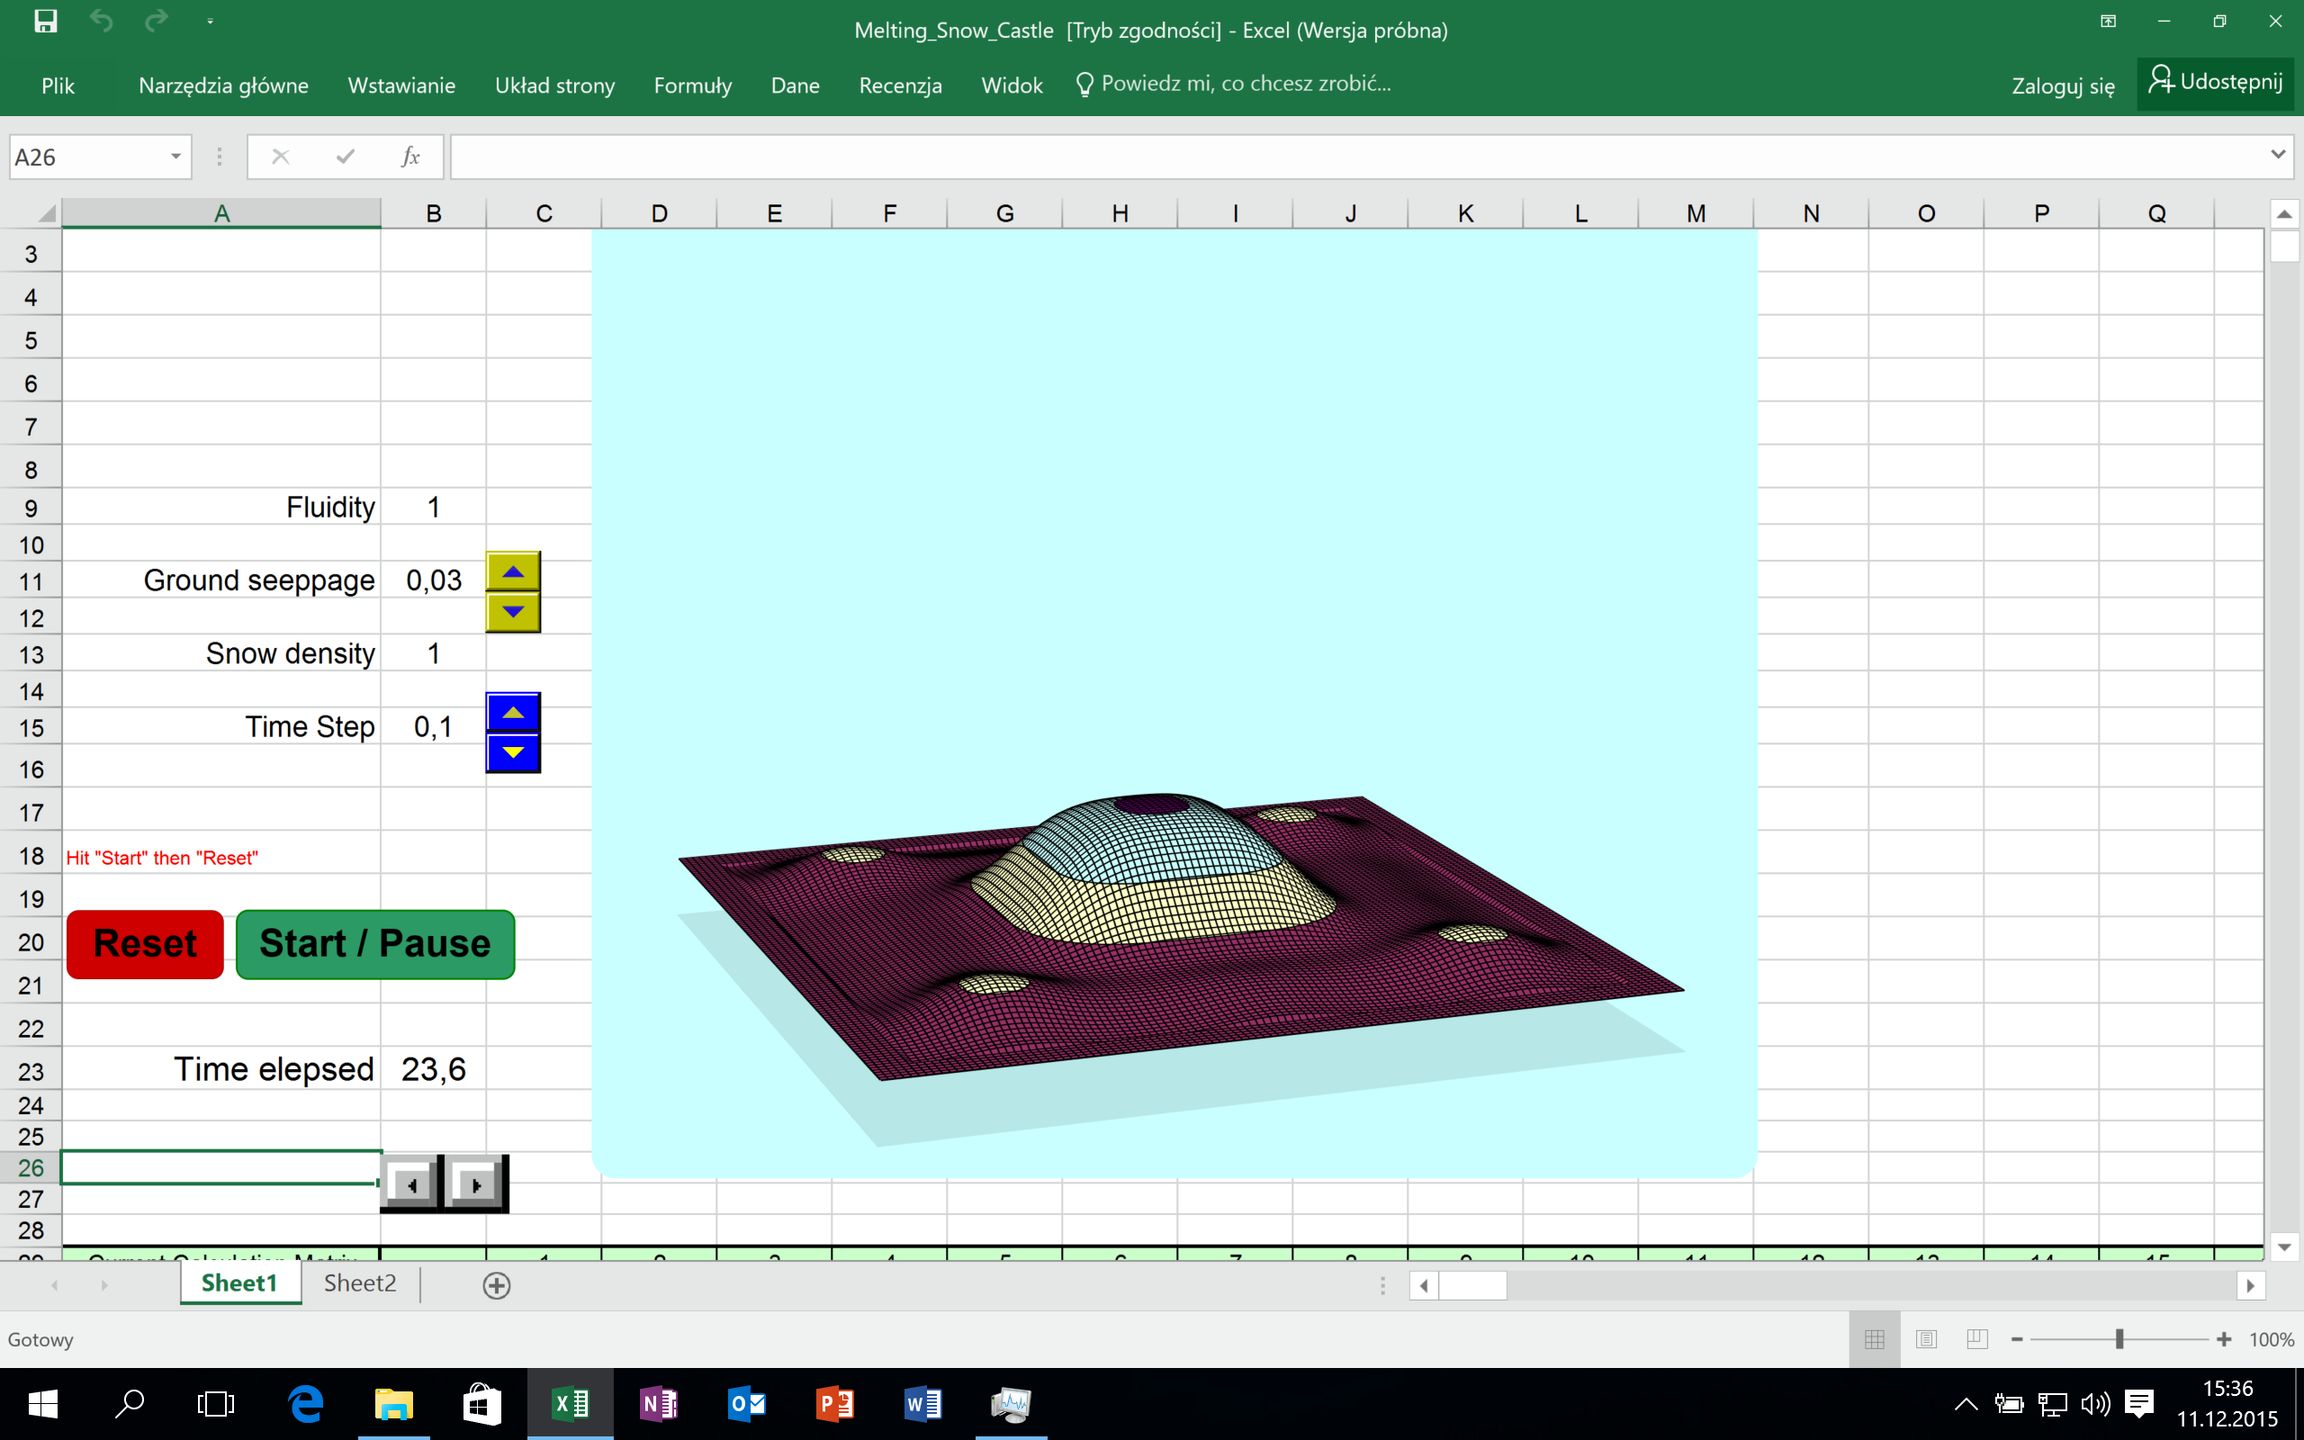
Task: Click the Save icon in quick access toolbar
Action: pyautogui.click(x=45, y=21)
